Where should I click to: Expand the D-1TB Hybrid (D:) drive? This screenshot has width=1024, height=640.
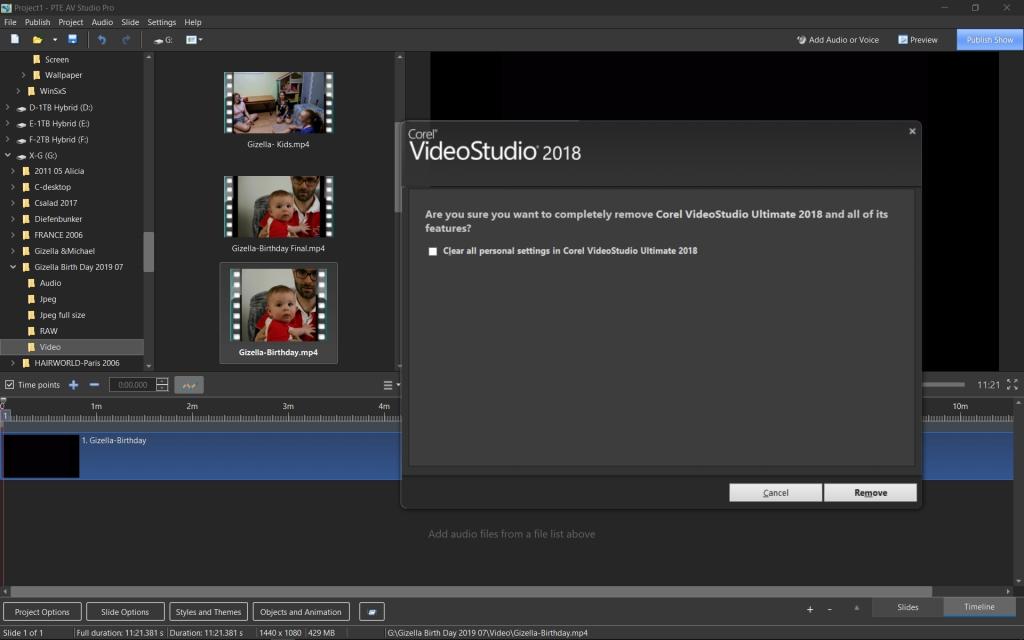(8, 107)
